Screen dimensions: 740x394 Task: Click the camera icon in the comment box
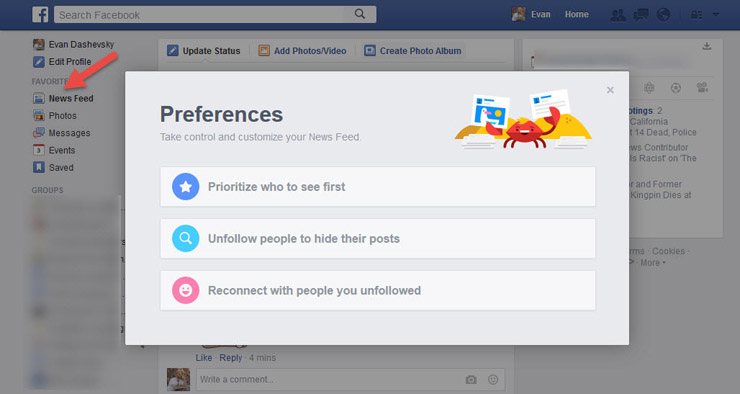coord(471,379)
